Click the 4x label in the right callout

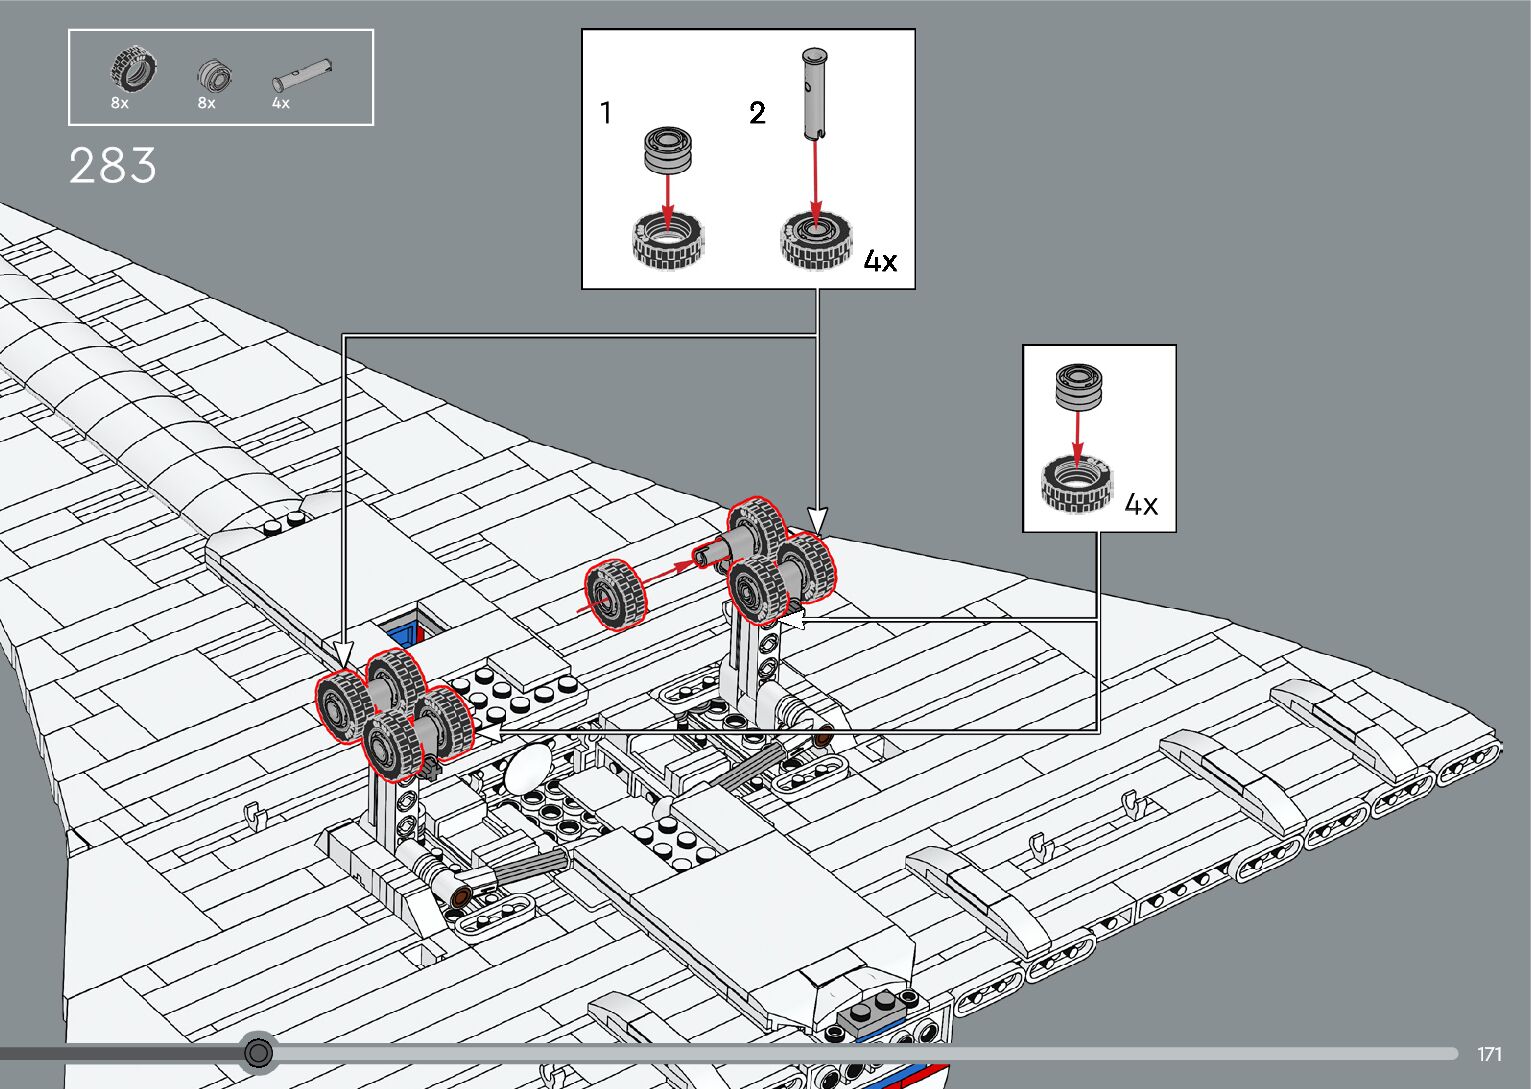point(1141,504)
